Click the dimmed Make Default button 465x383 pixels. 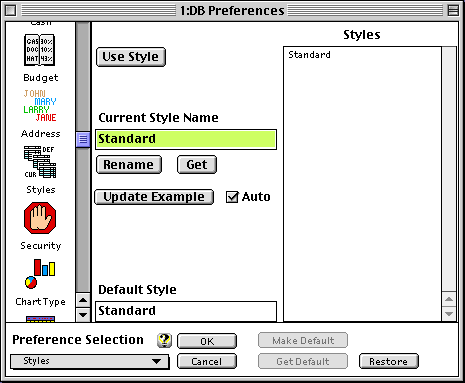pyautogui.click(x=303, y=340)
